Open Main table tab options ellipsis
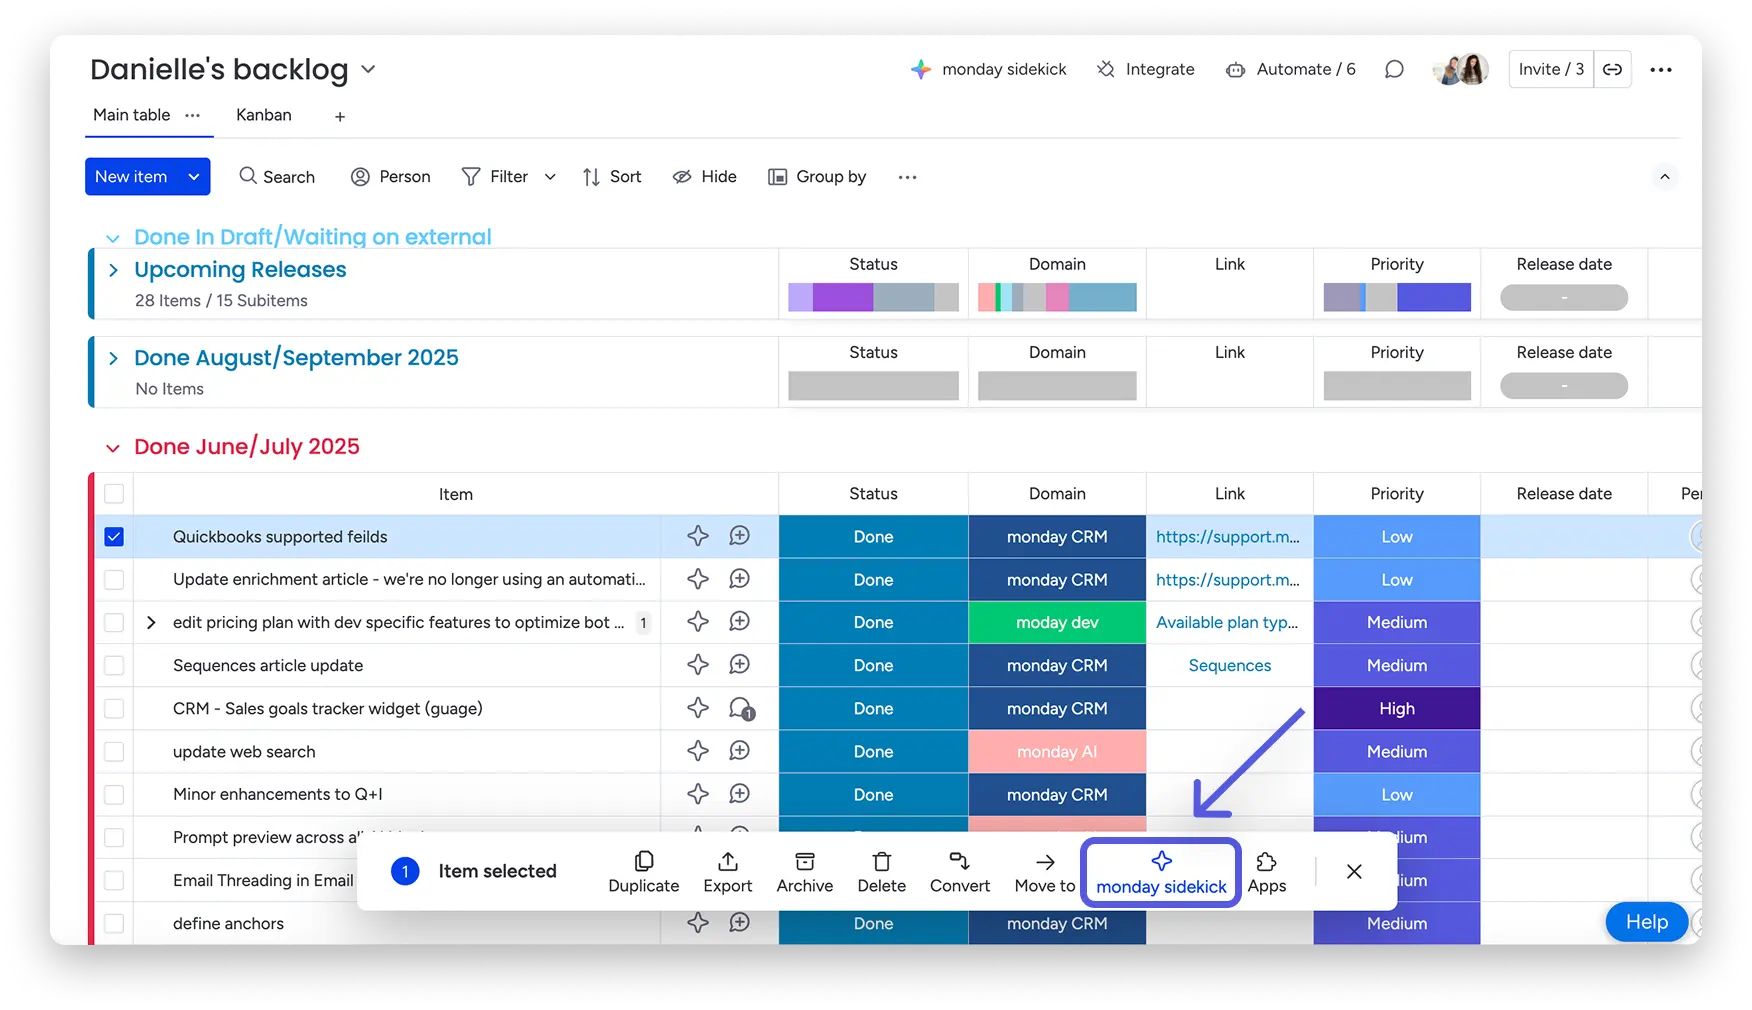The height and width of the screenshot is (1010, 1752). pos(192,115)
